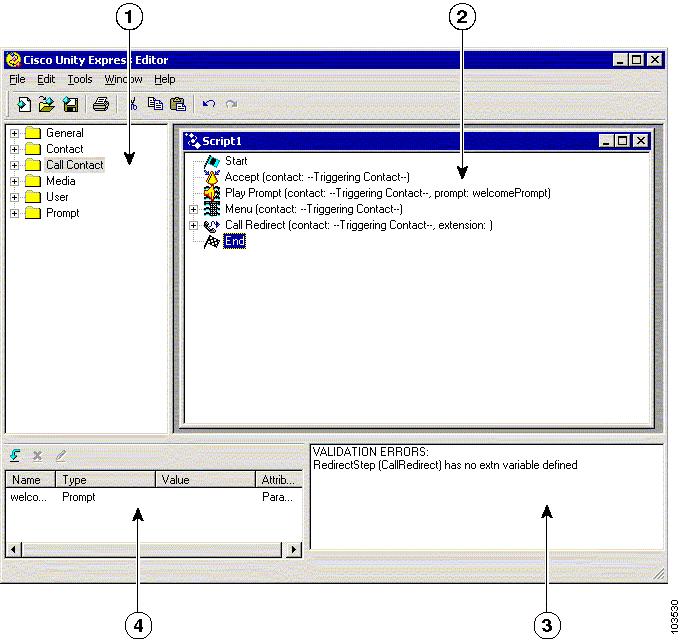The image size is (680, 640).
Task: Click the Undo toolbar icon
Action: coord(209,104)
